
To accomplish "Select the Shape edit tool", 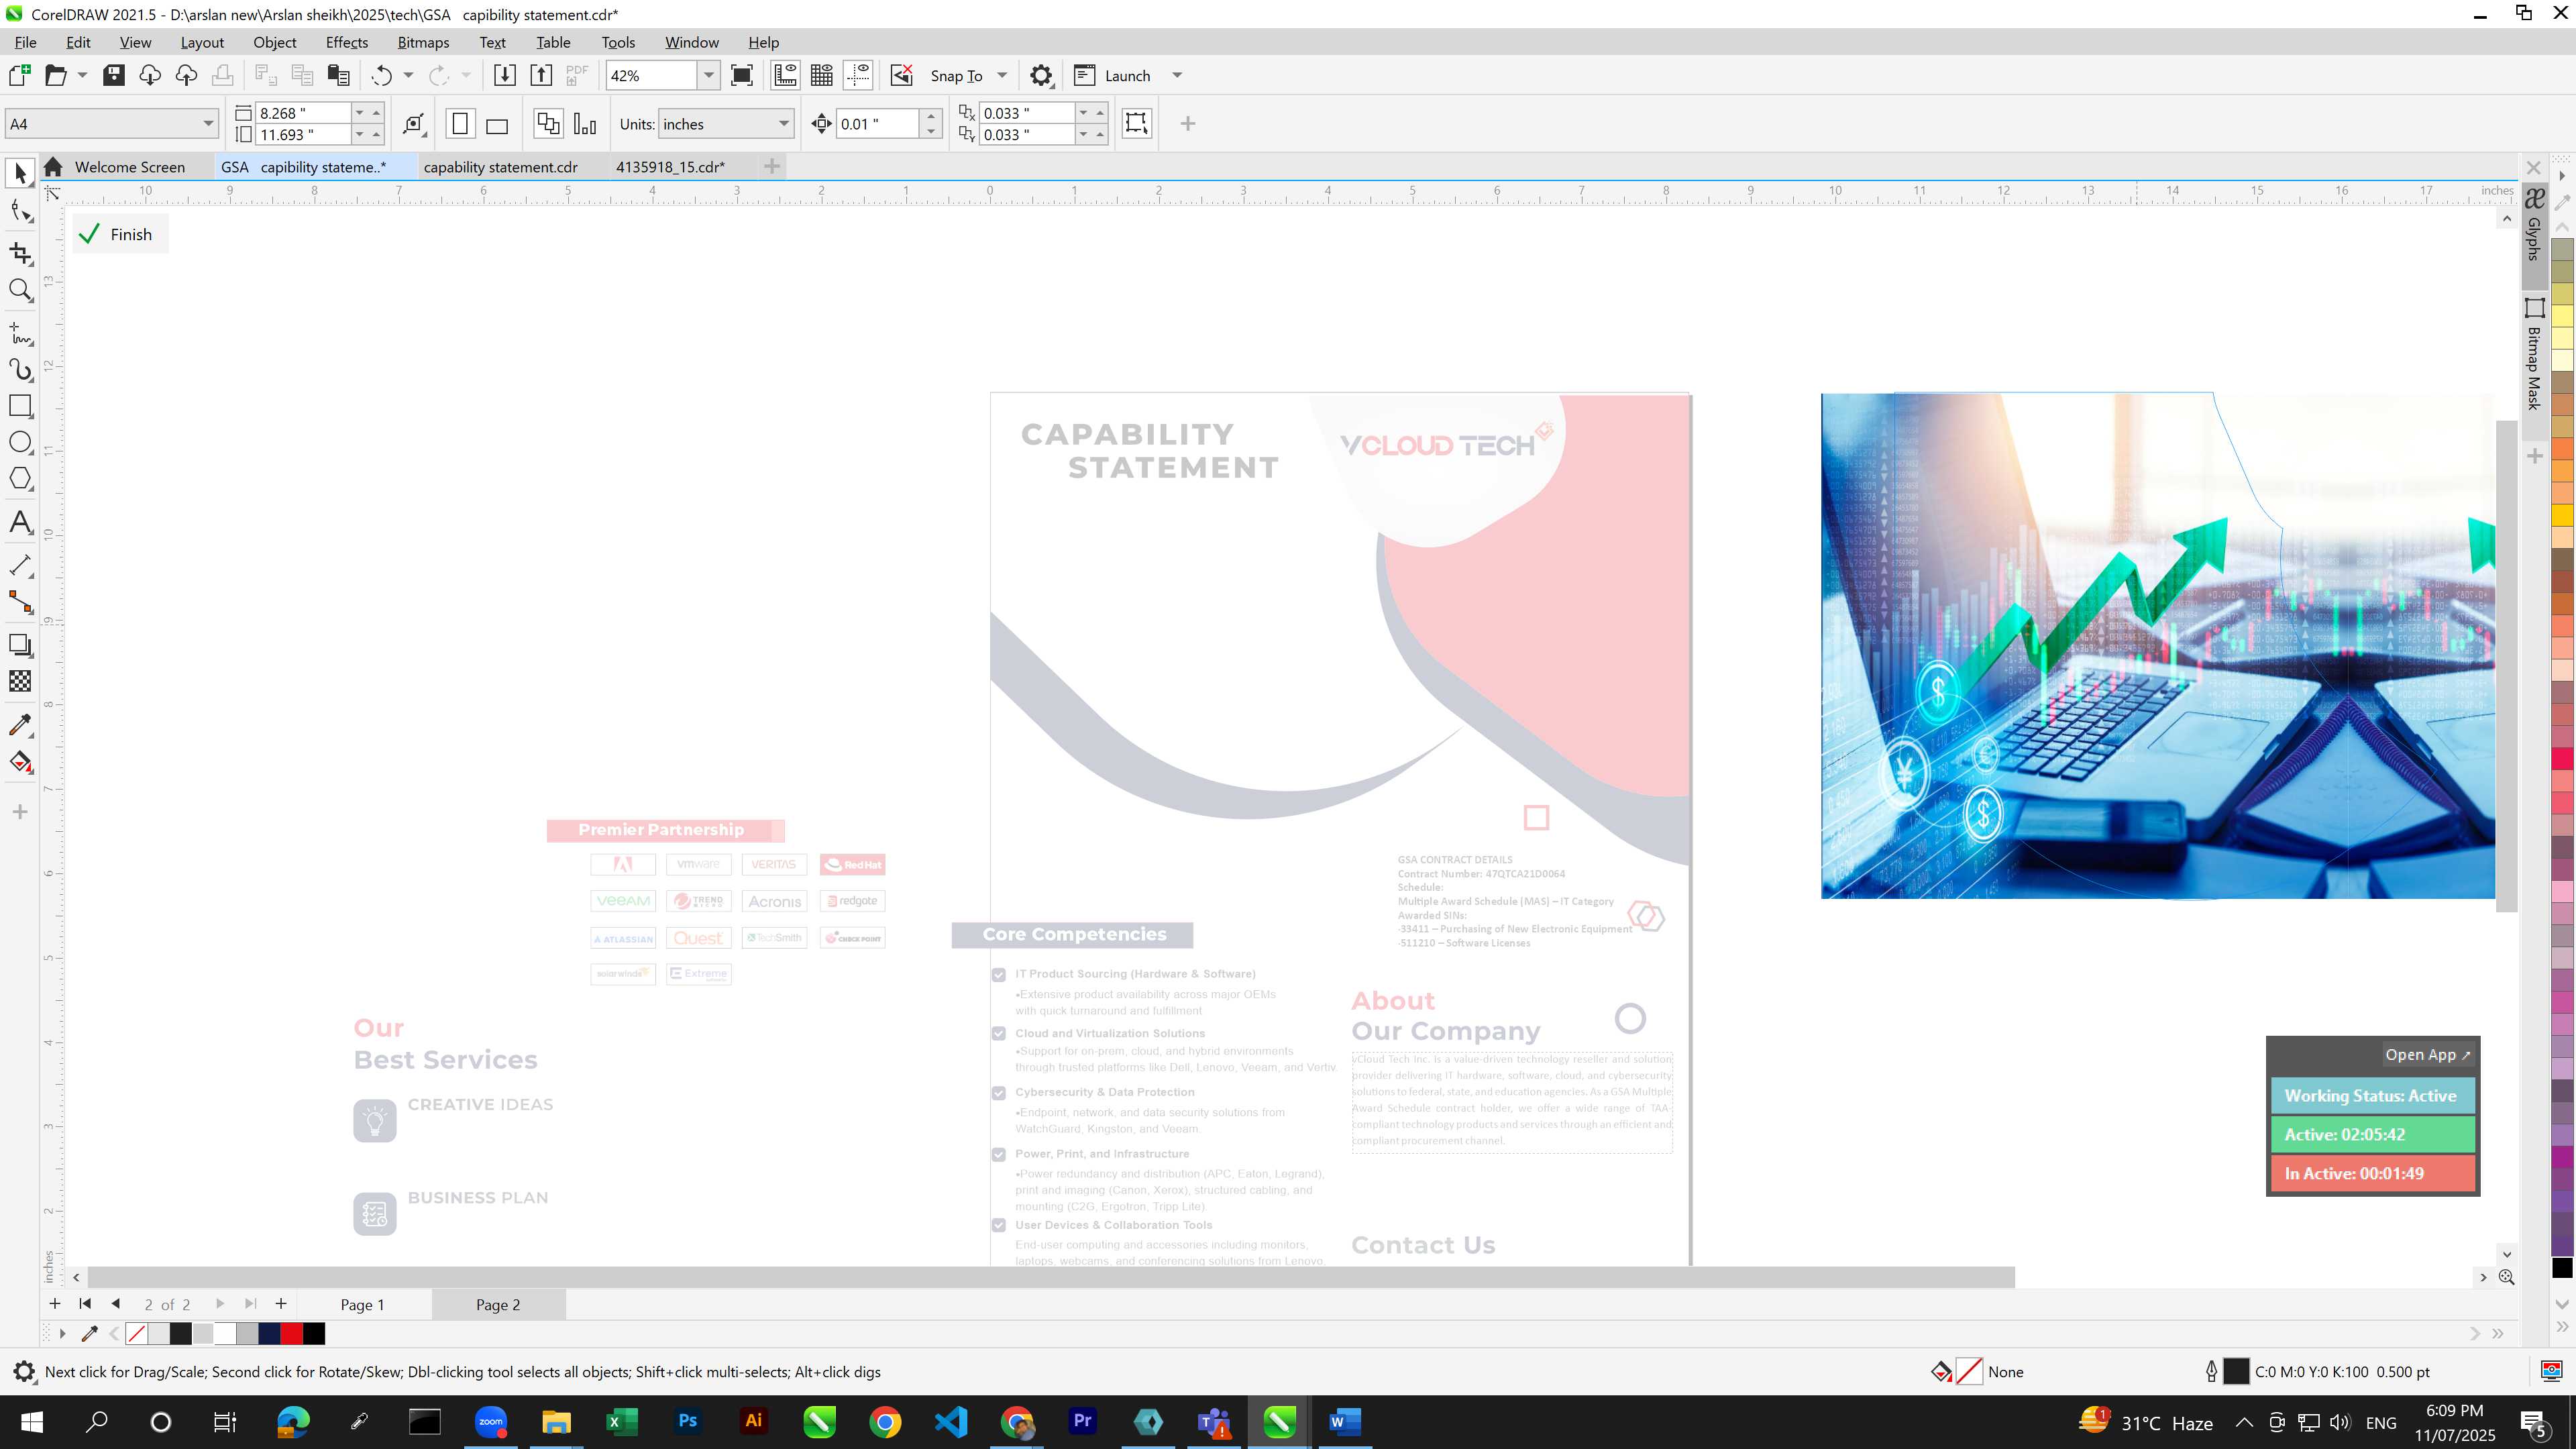I will tap(20, 211).
